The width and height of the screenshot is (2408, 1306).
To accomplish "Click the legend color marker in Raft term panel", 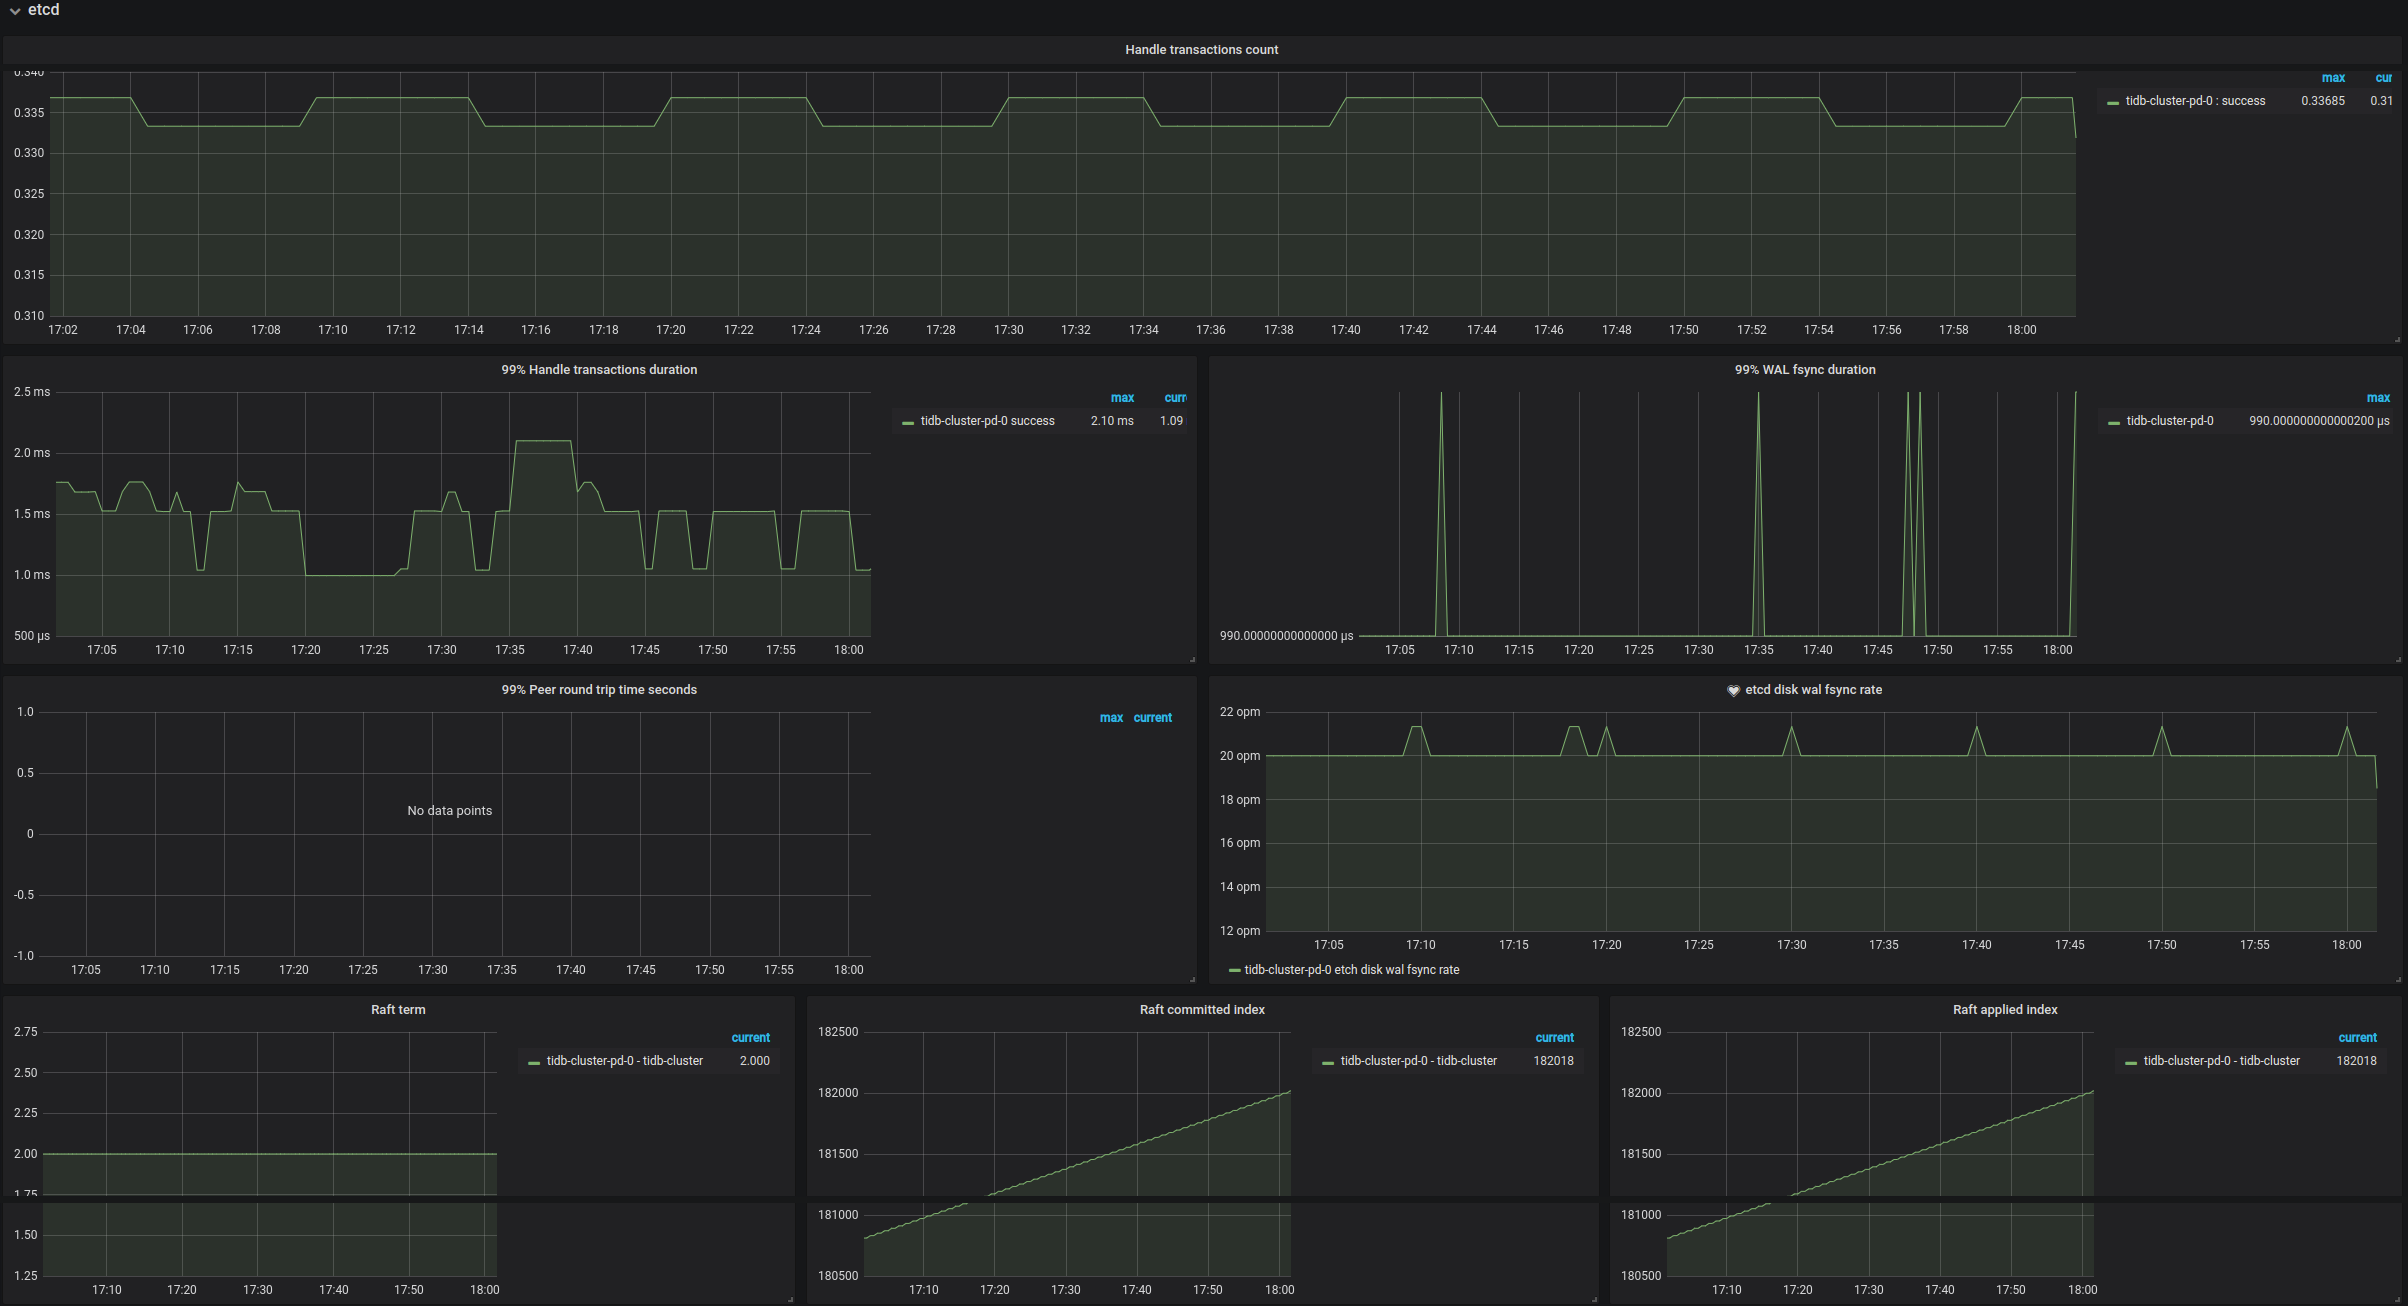I will click(534, 1061).
